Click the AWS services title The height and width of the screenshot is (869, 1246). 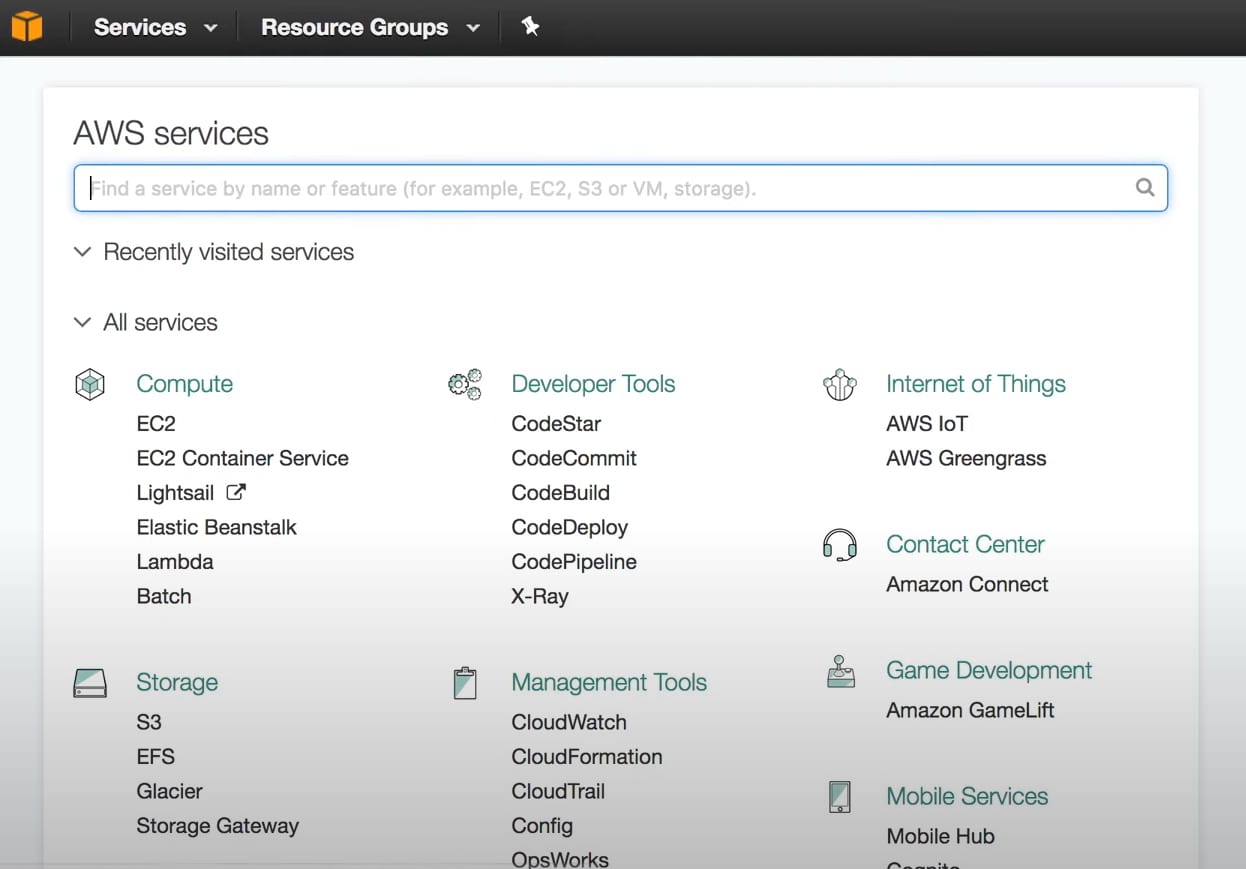pyautogui.click(x=171, y=133)
